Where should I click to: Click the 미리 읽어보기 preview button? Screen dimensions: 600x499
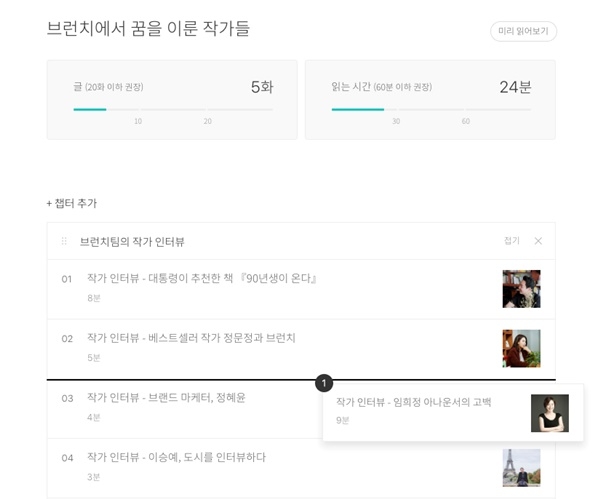[x=523, y=31]
